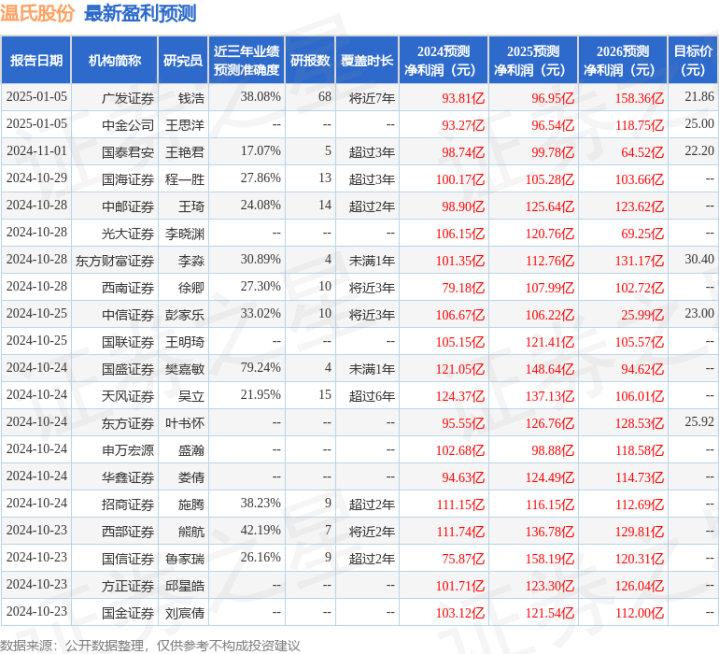Click 2024 profit value 124.37亿
The width and height of the screenshot is (719, 654).
pyautogui.click(x=459, y=396)
